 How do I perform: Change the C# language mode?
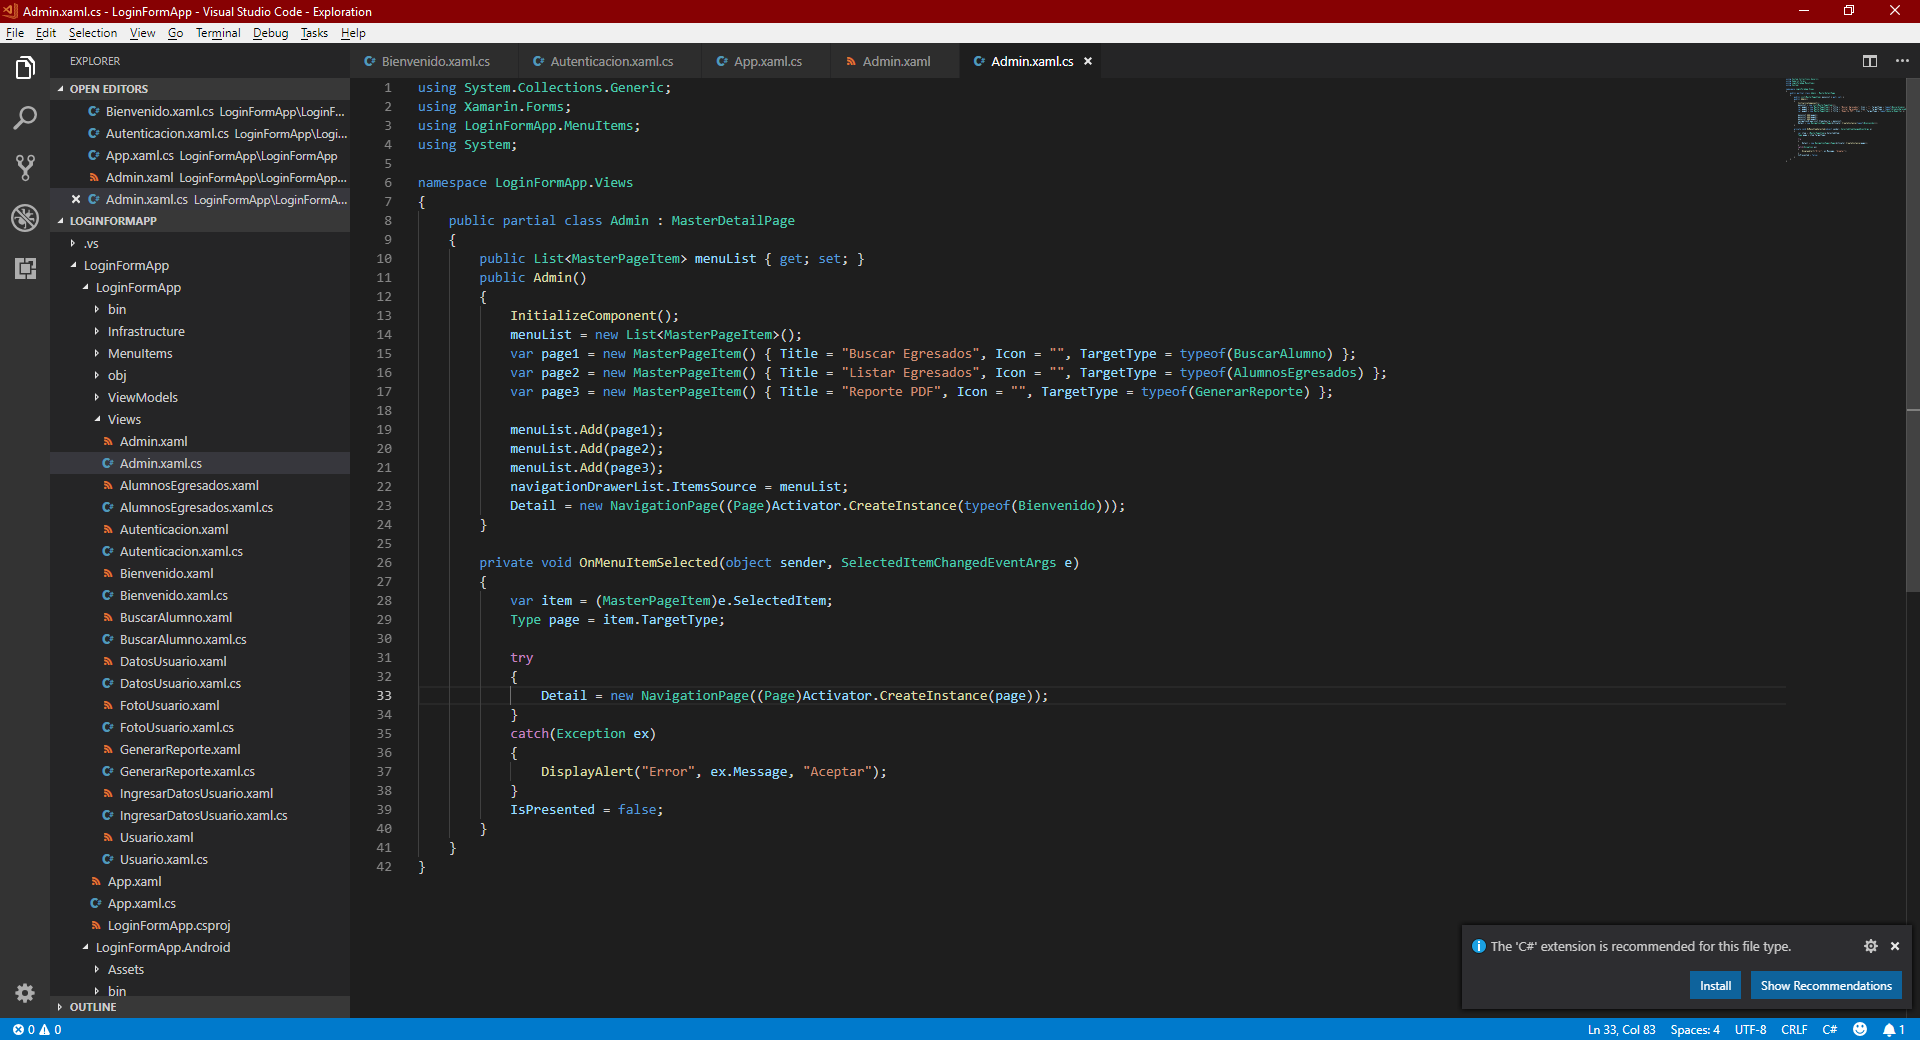[1829, 1029]
